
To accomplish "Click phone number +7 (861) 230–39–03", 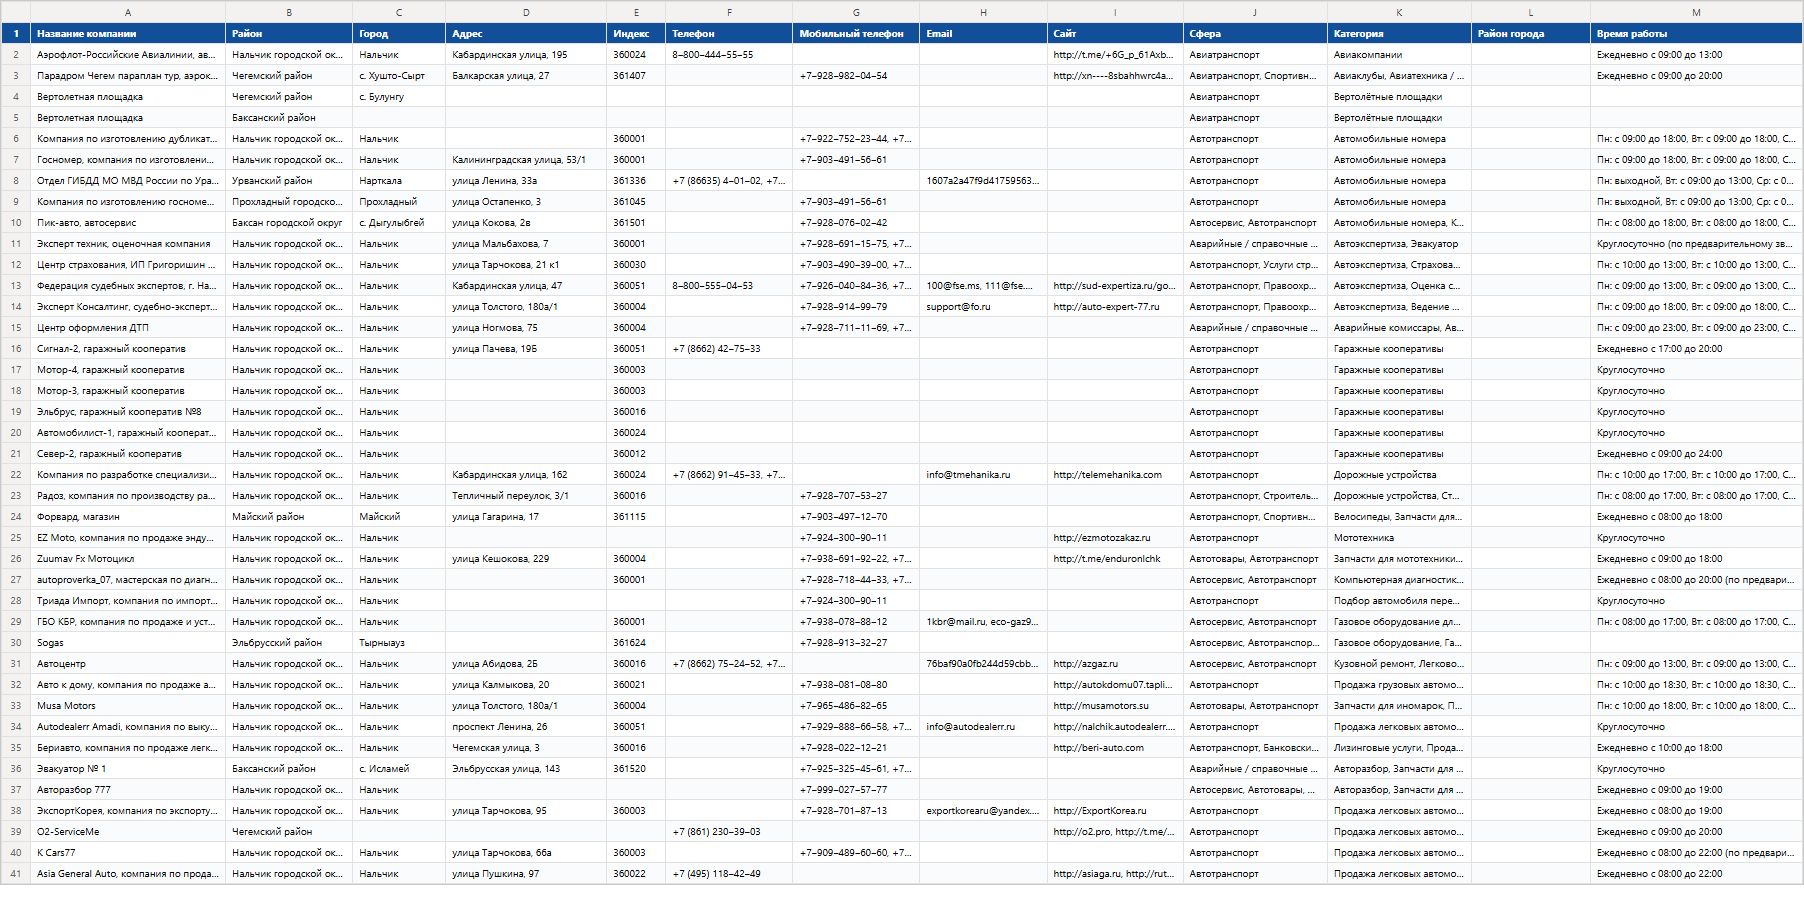I will [729, 832].
